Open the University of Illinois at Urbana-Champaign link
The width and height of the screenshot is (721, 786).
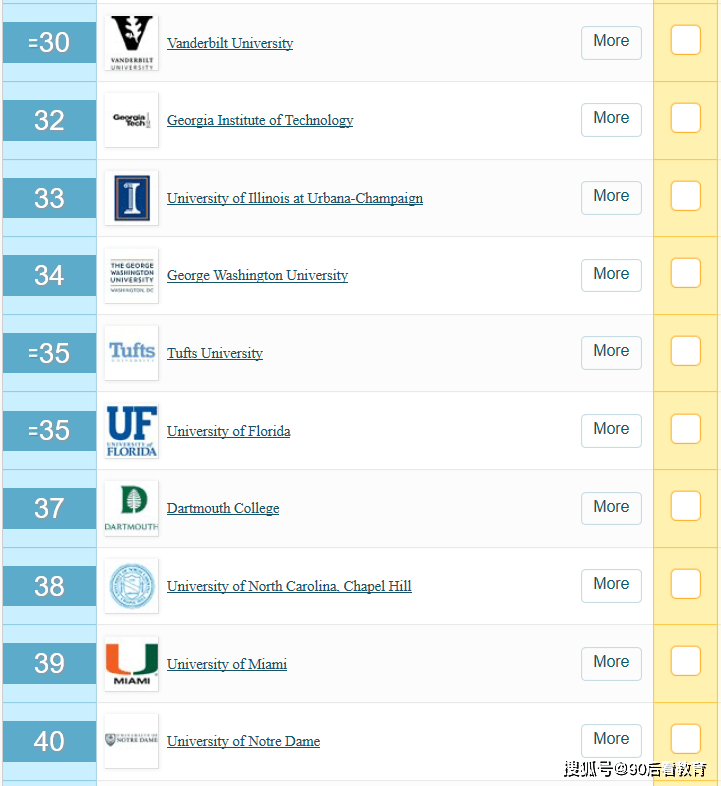295,199
